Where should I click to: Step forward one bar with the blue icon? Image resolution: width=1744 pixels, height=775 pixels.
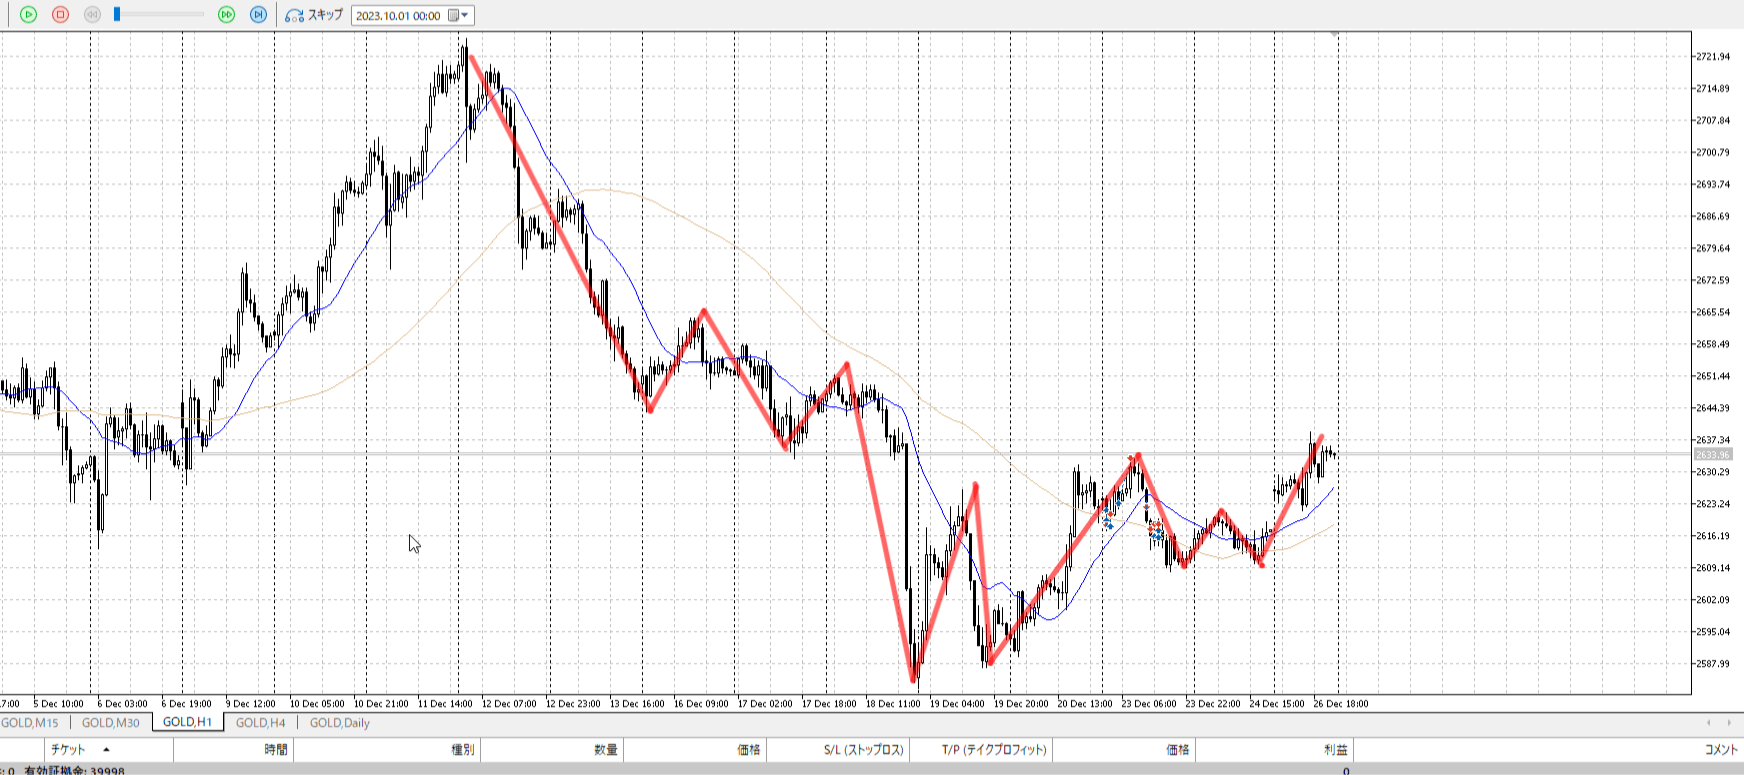[x=258, y=15]
